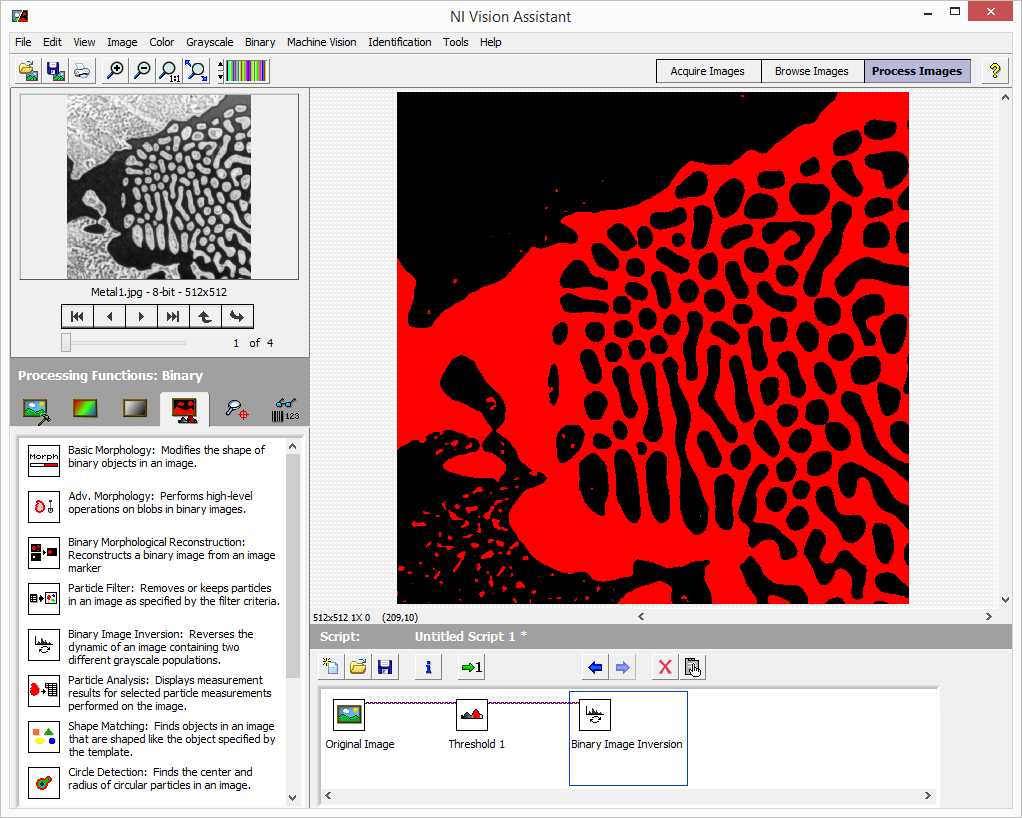Image resolution: width=1022 pixels, height=818 pixels.
Task: Run the script once with green arrow
Action: tap(471, 667)
